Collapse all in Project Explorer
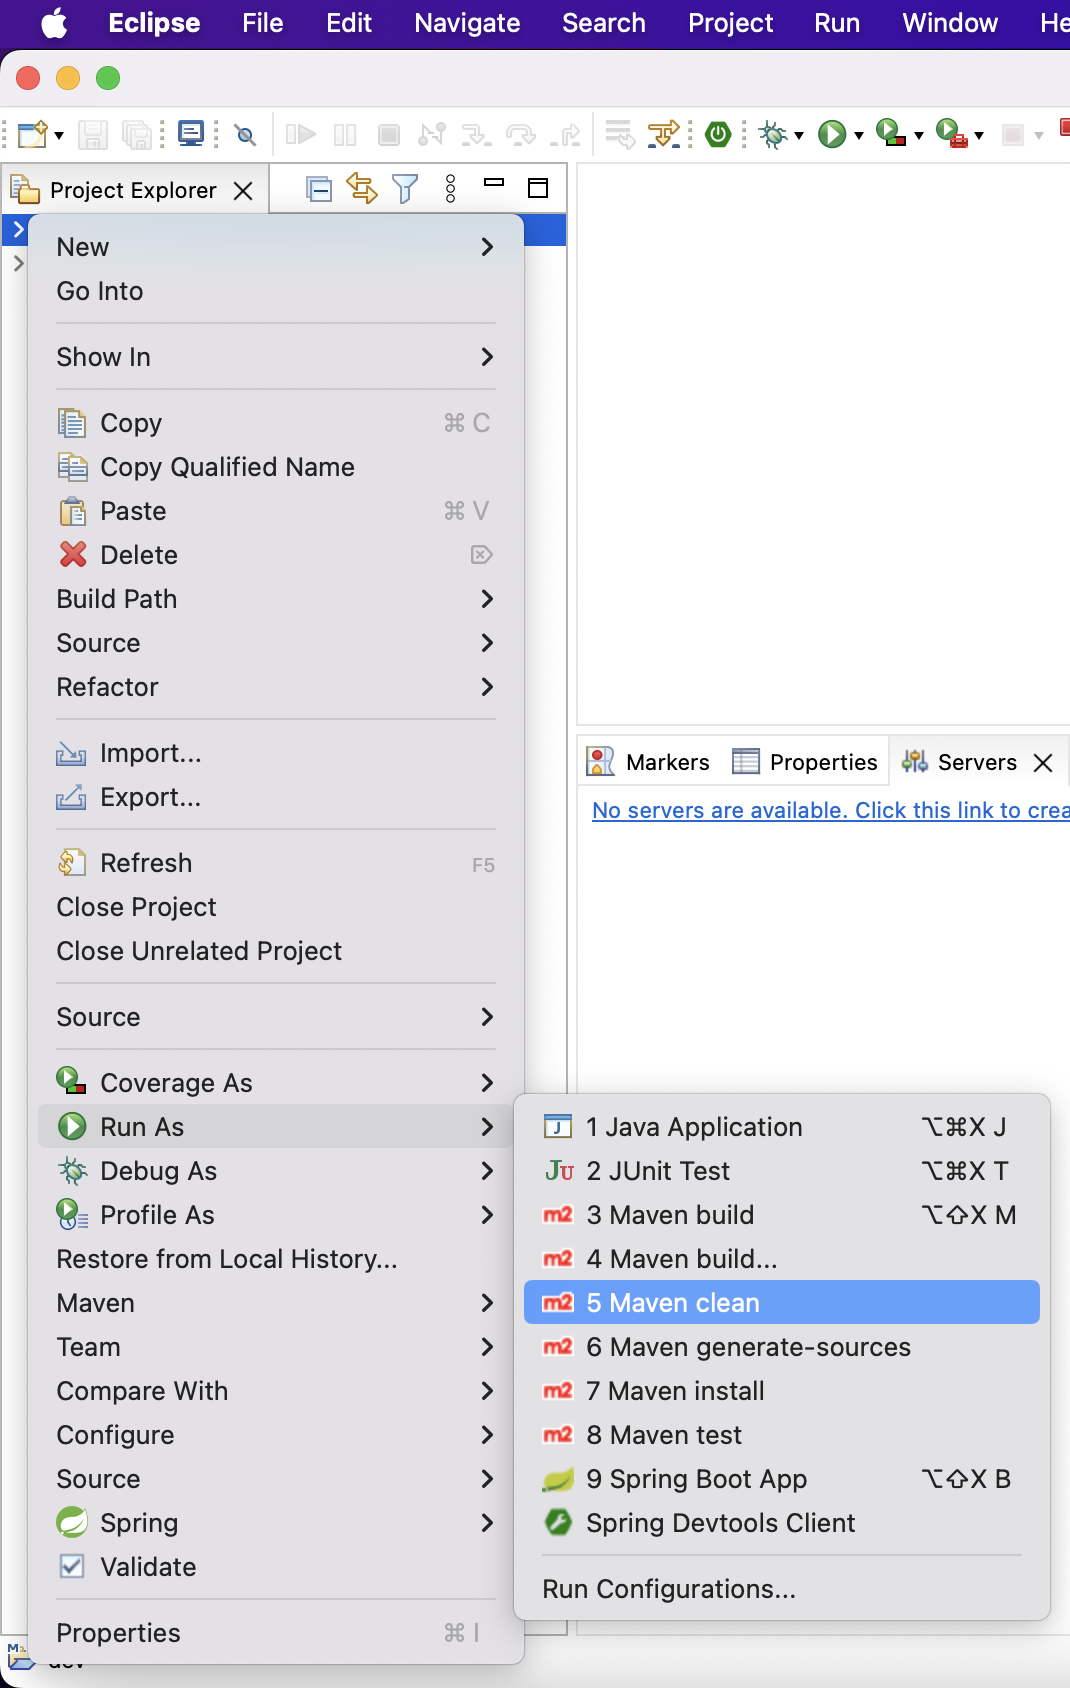The image size is (1070, 1688). pos(319,189)
